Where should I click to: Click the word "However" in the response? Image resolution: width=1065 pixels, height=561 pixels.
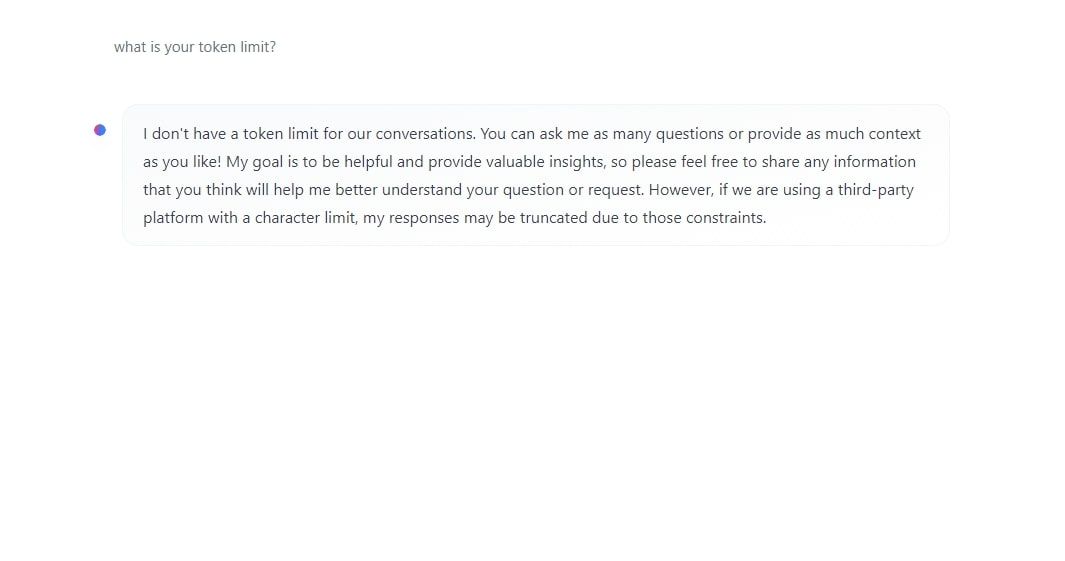(680, 190)
